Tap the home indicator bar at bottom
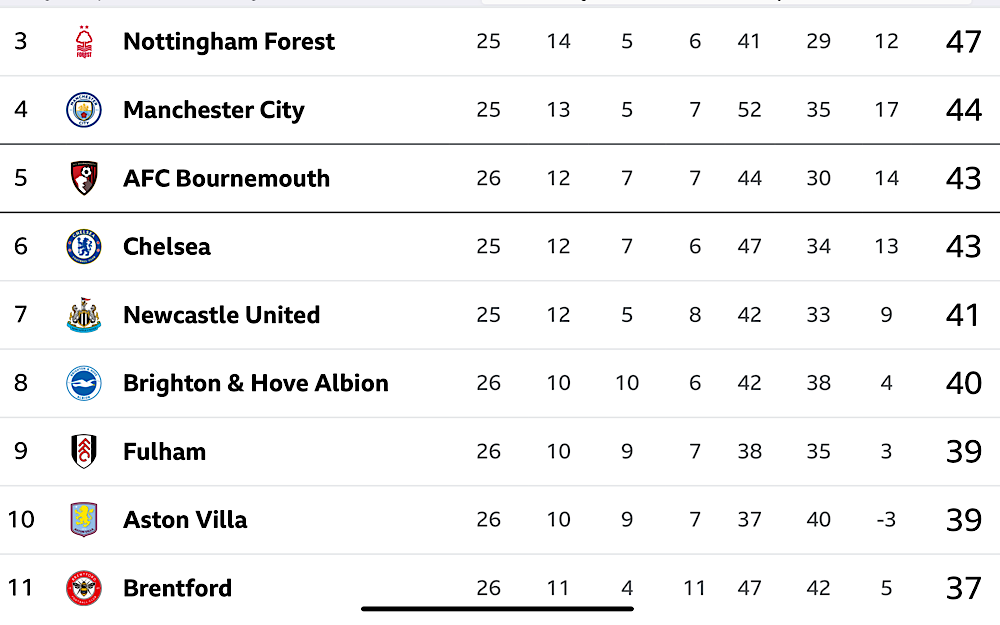Screen dimensions: 1000x625 click(x=497, y=609)
